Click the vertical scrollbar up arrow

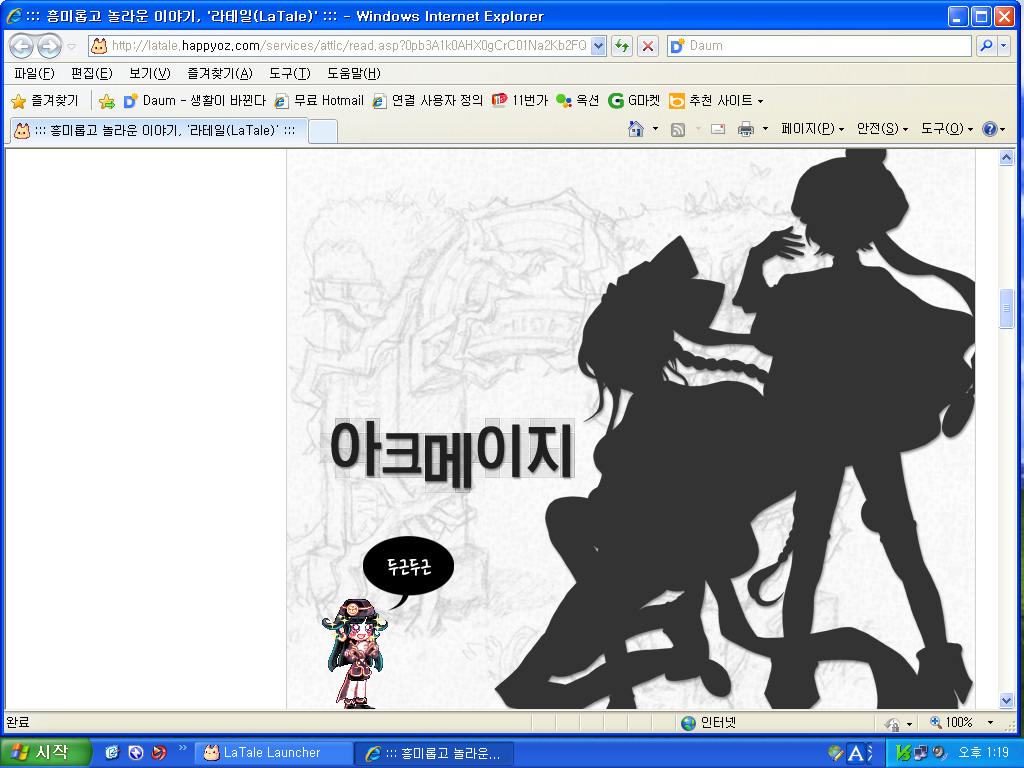click(1006, 157)
